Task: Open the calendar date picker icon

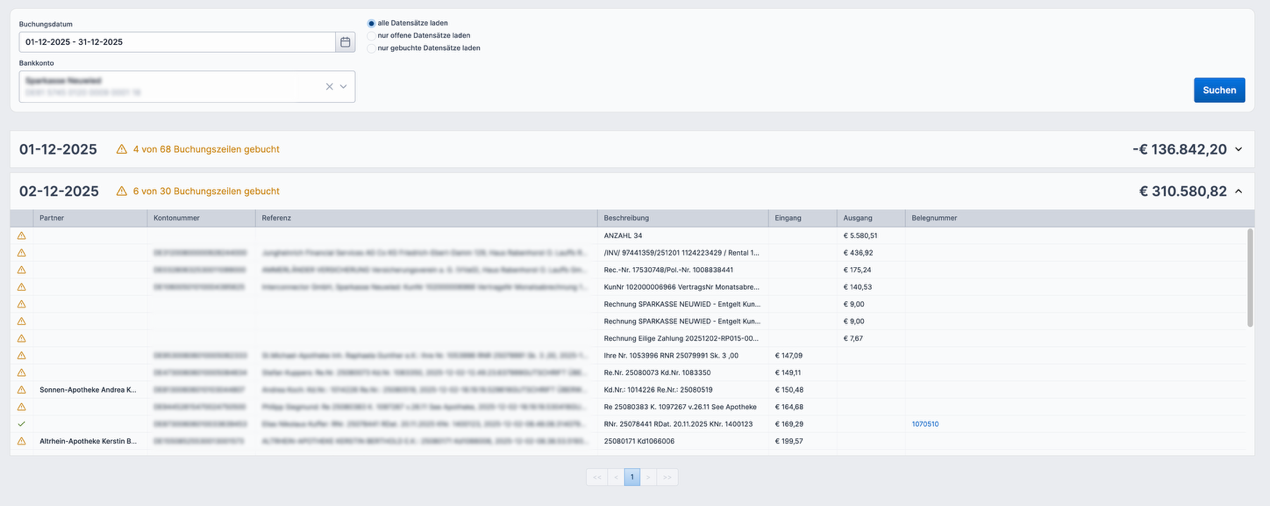Action: click(x=345, y=42)
